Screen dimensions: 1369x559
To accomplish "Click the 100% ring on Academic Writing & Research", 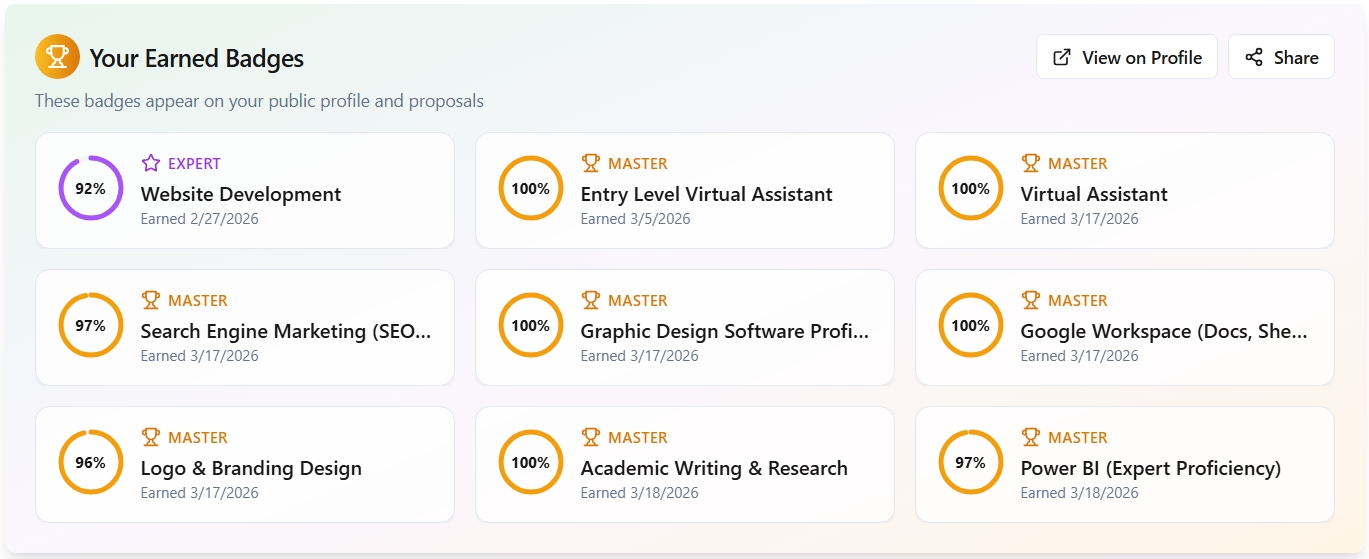I will (531, 462).
